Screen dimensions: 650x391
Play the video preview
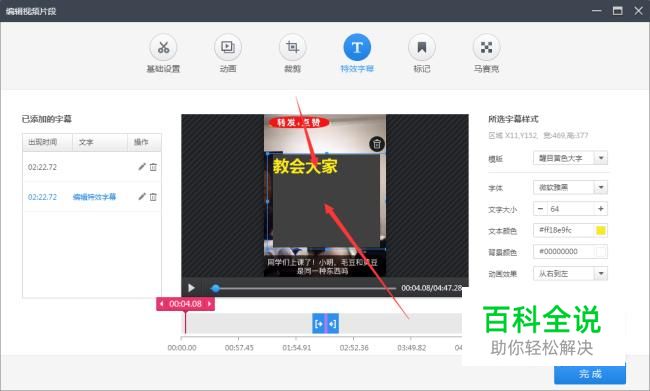pos(191,288)
